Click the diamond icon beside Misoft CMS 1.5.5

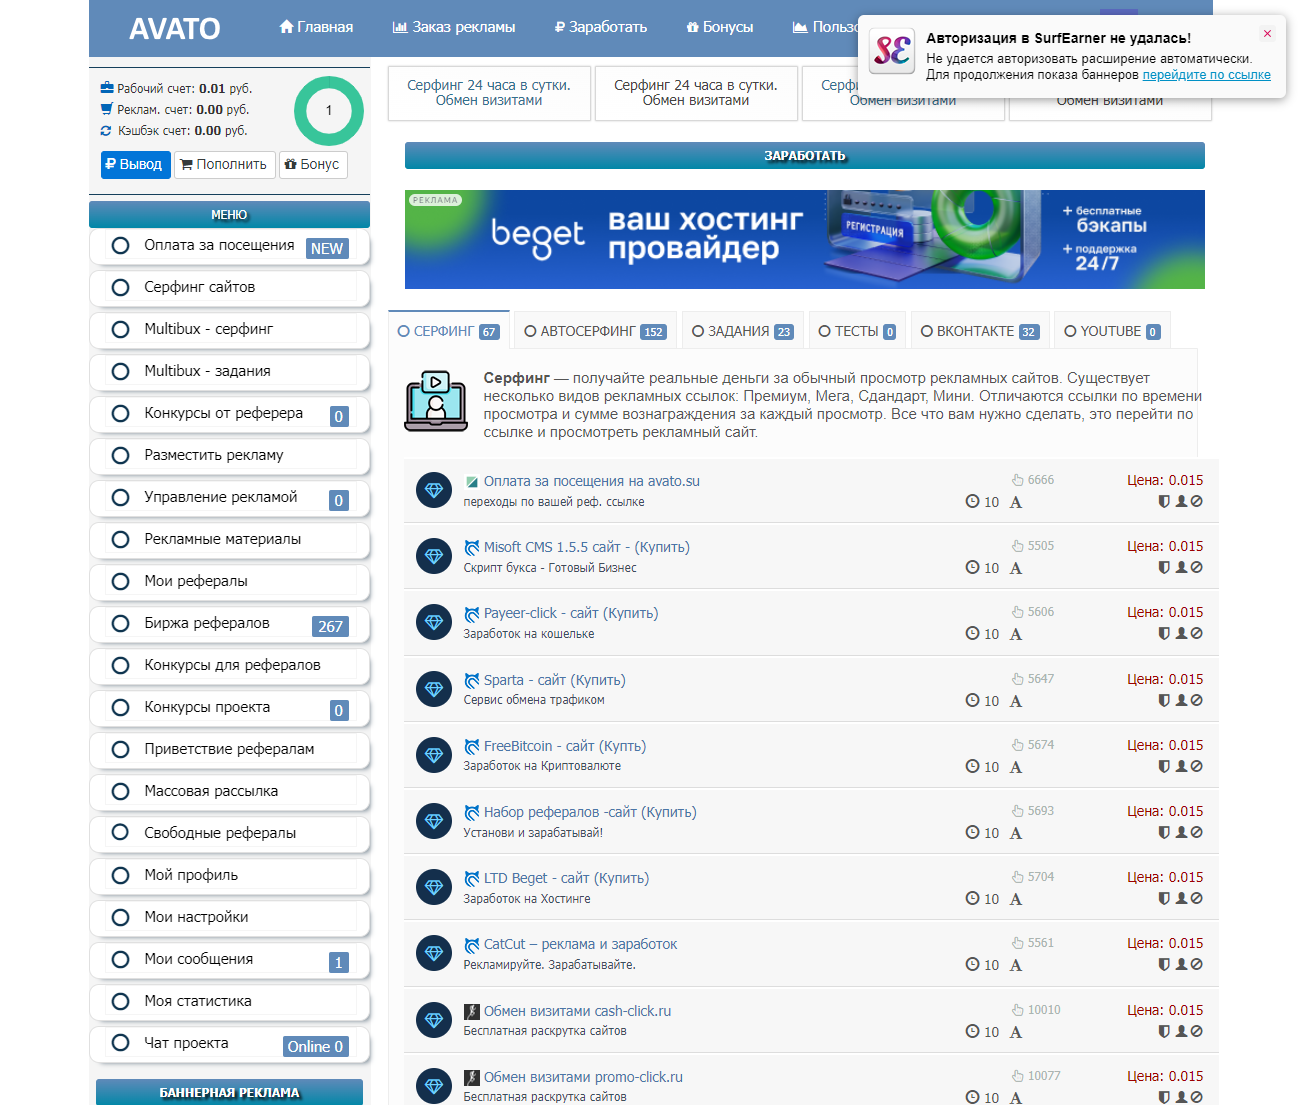click(x=434, y=556)
